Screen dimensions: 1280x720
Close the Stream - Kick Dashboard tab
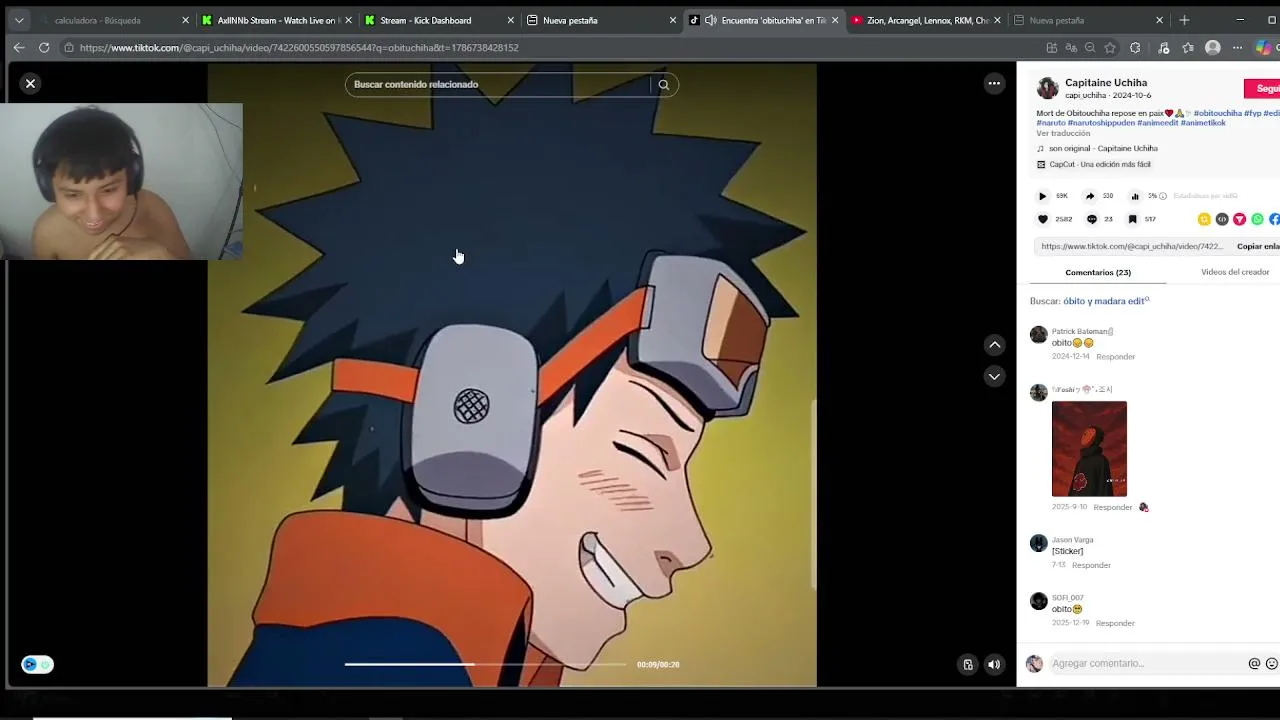point(511,20)
